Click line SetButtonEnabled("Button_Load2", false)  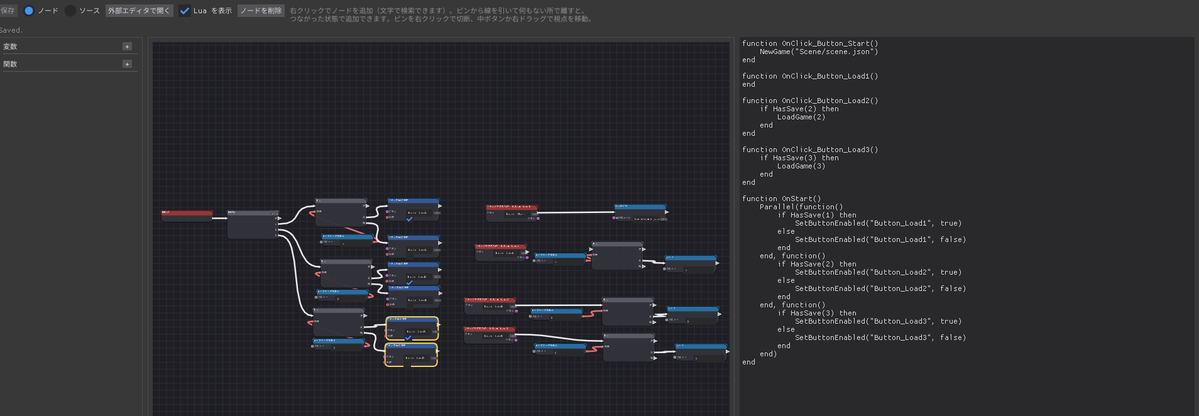(880, 288)
